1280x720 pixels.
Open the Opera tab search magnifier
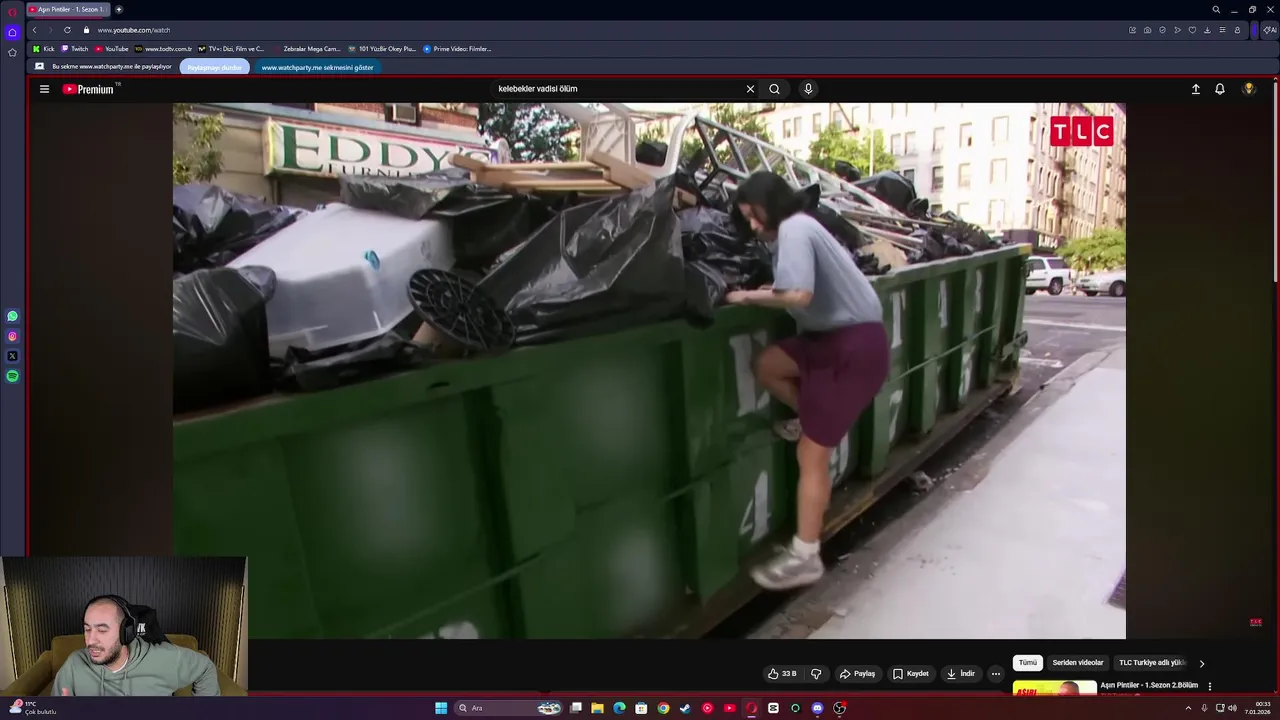[1216, 9]
